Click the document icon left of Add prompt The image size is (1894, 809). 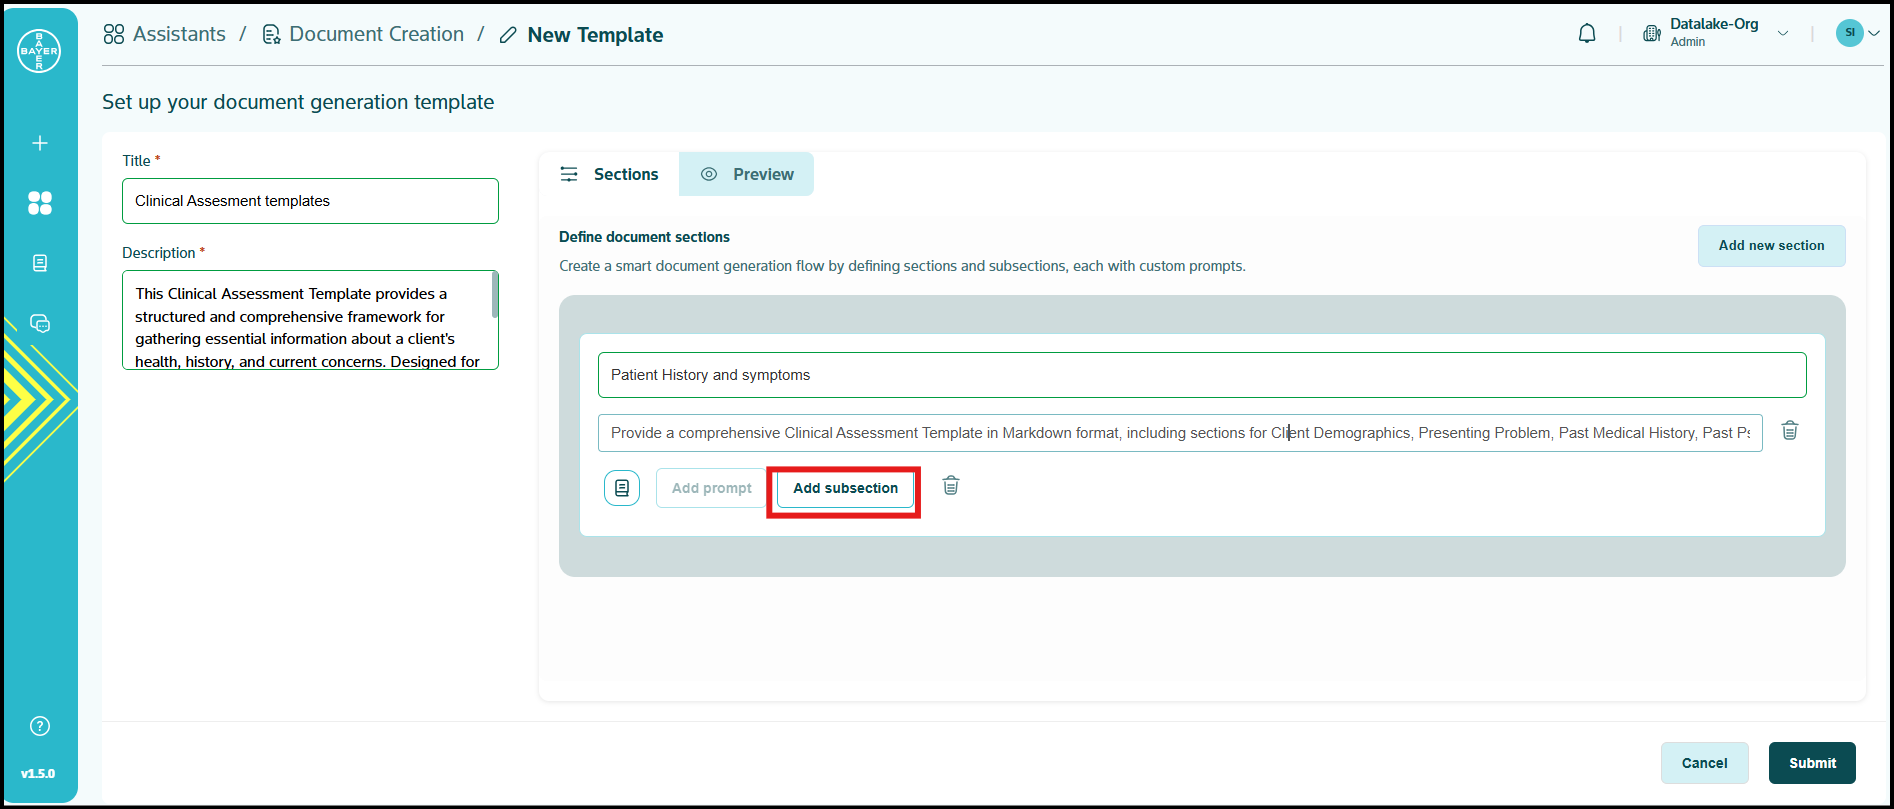[x=622, y=488]
